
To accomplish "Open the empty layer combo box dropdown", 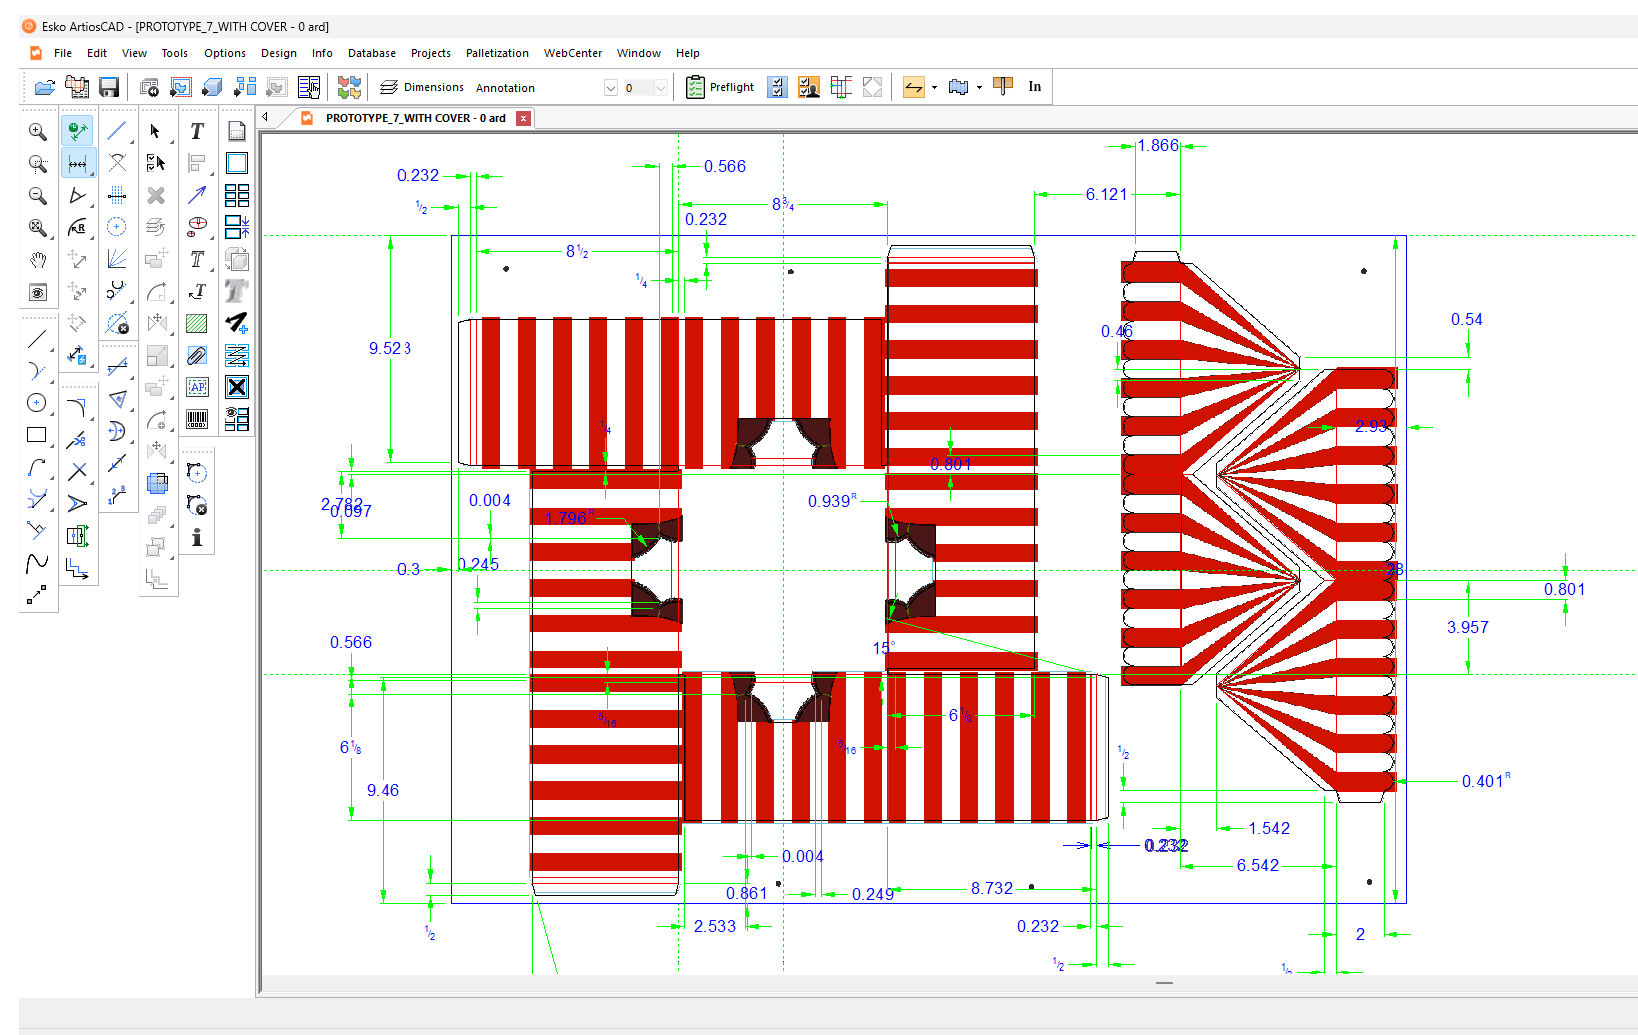I will [x=610, y=88].
